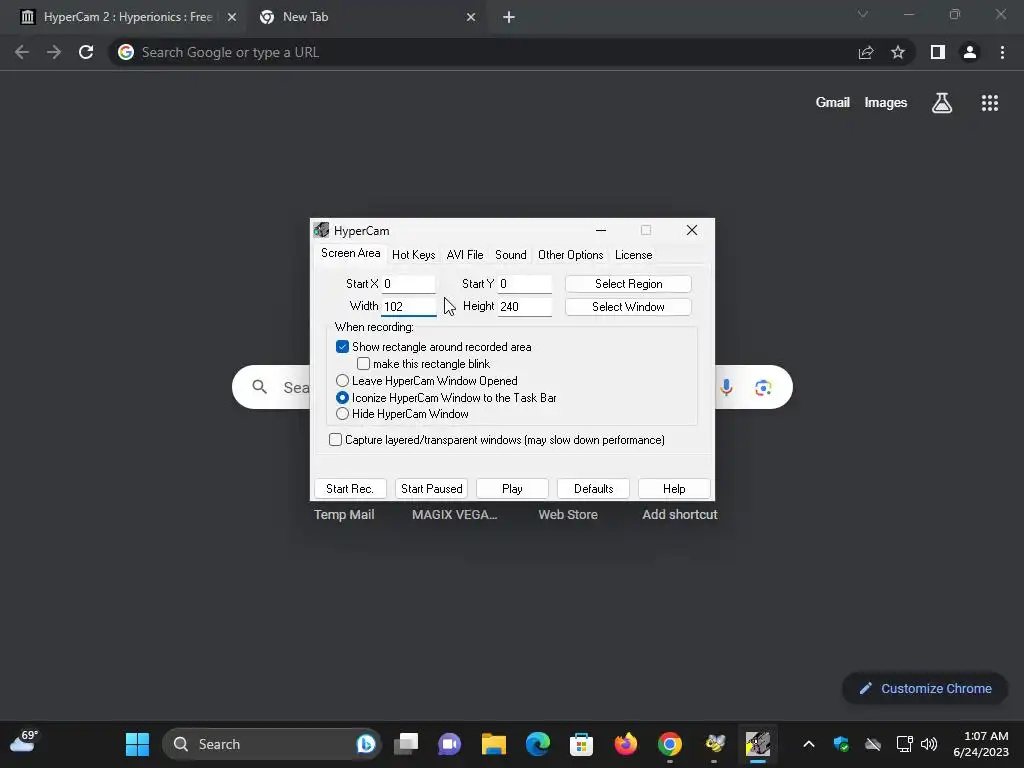Open Gmail link
The image size is (1024, 768).
(832, 103)
